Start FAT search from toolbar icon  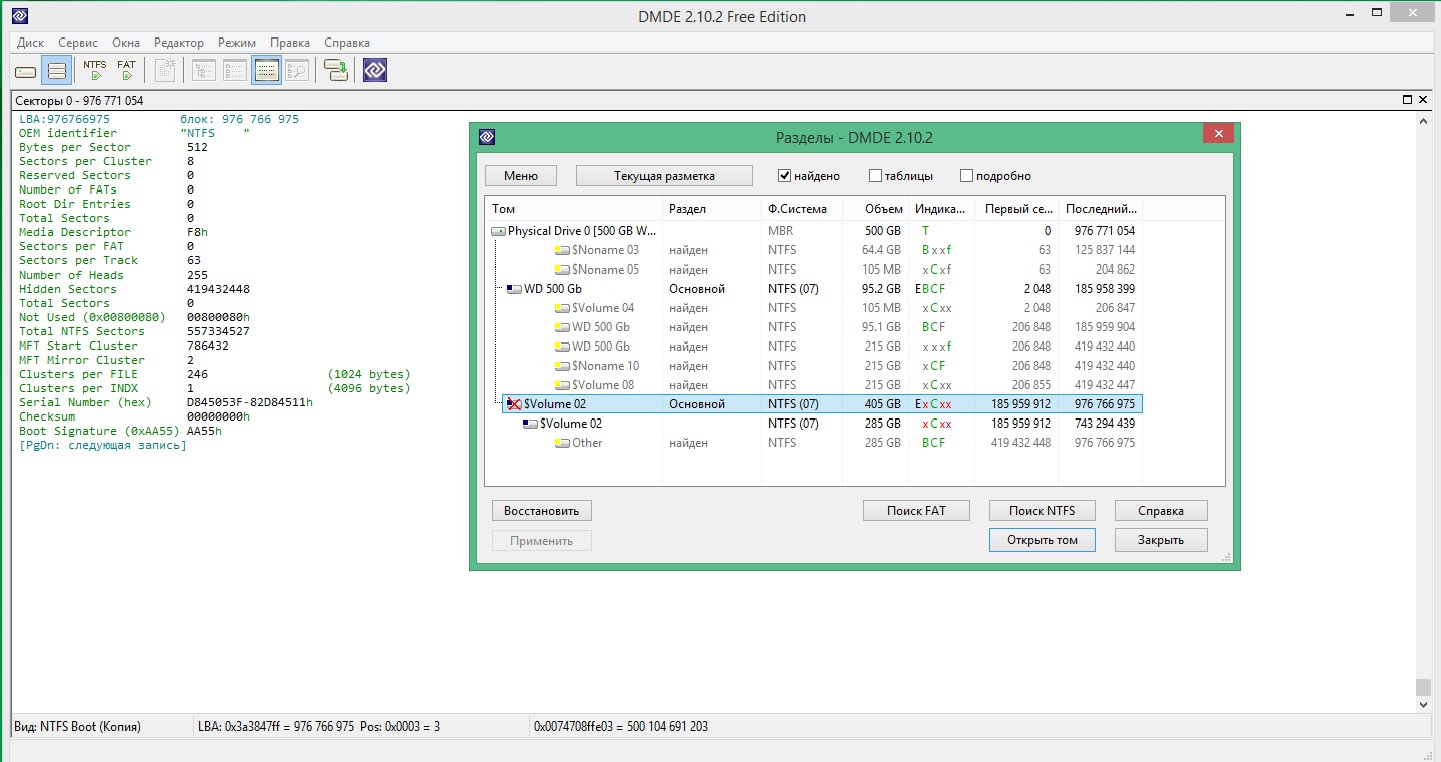coord(126,70)
